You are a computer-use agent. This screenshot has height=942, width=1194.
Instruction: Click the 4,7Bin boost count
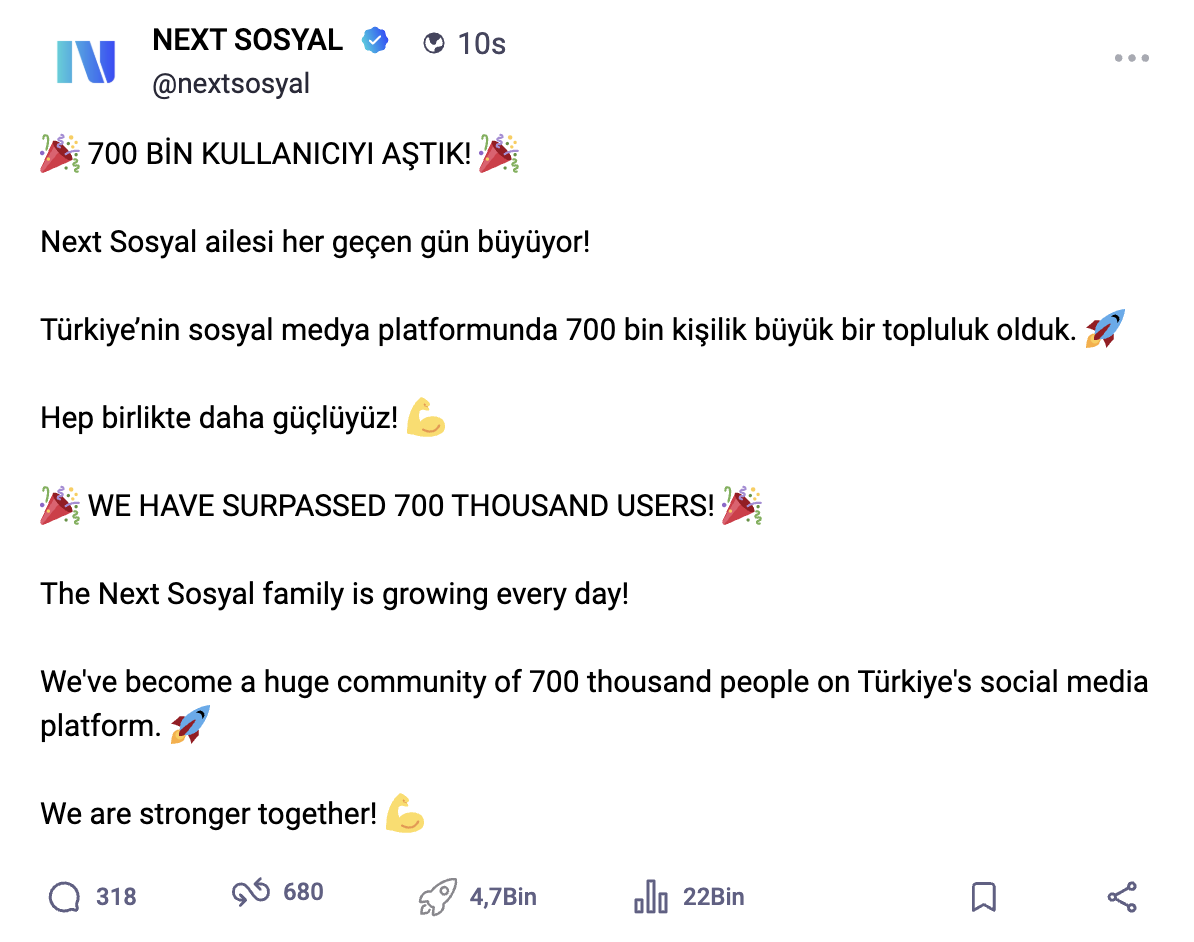tap(503, 897)
